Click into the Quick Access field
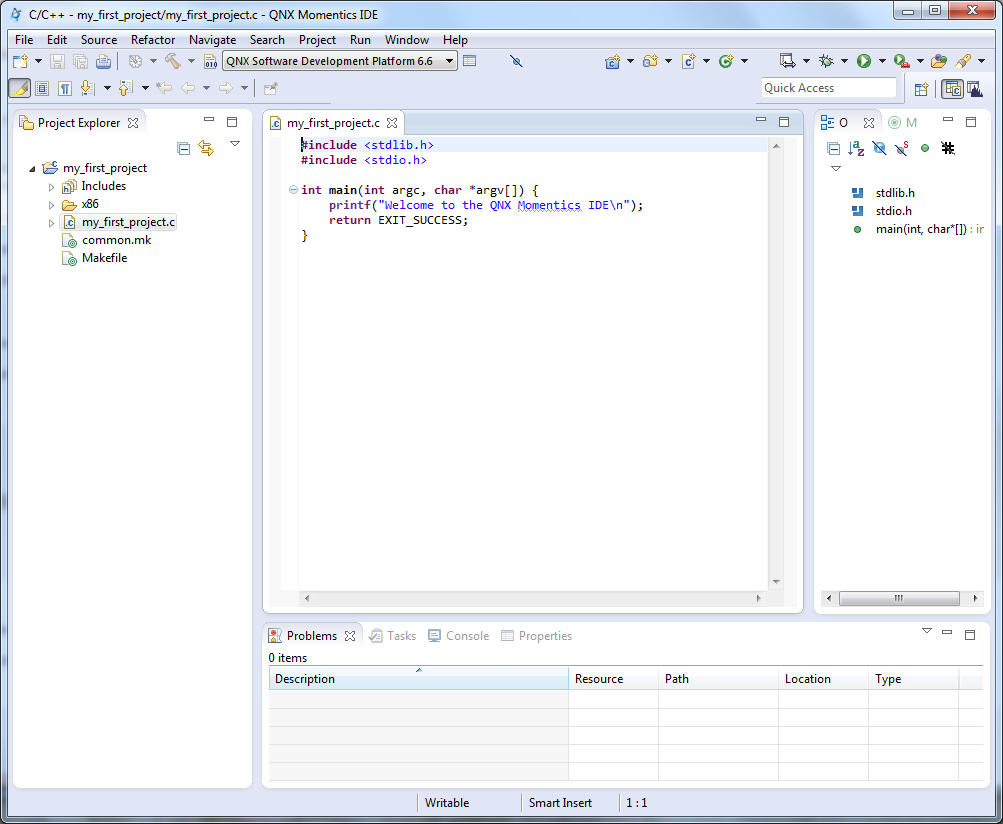Viewport: 1003px width, 824px height. pos(829,88)
